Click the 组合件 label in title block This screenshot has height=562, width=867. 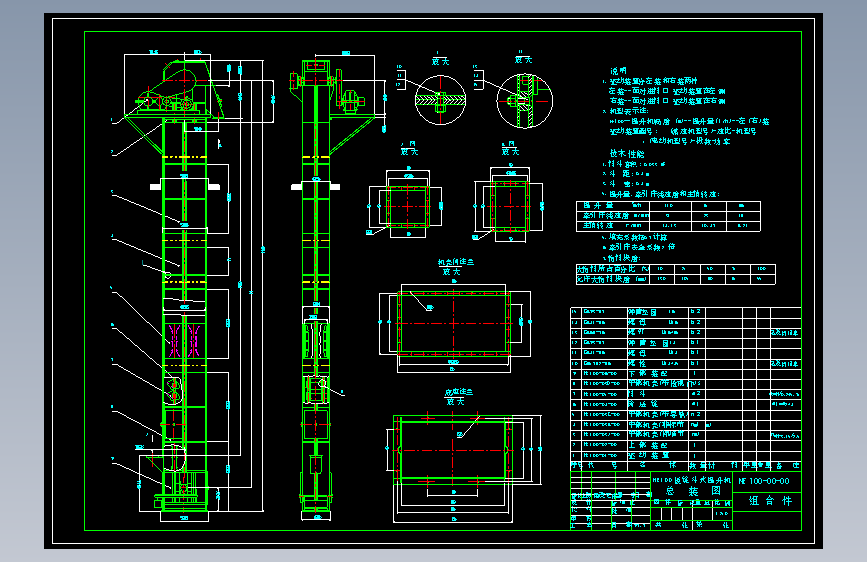click(770, 501)
